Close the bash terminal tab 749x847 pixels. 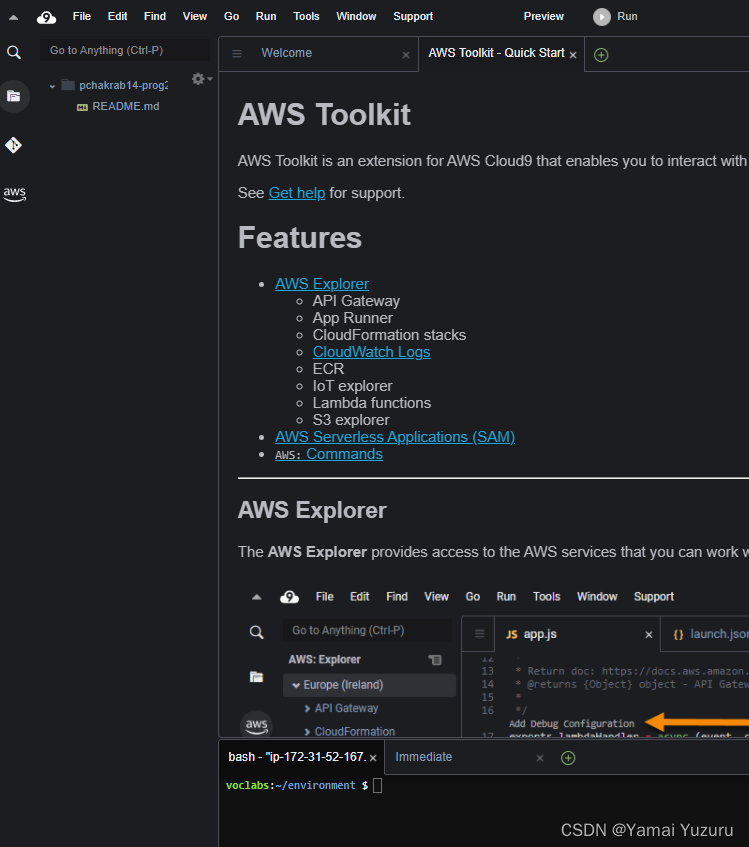[x=373, y=758]
